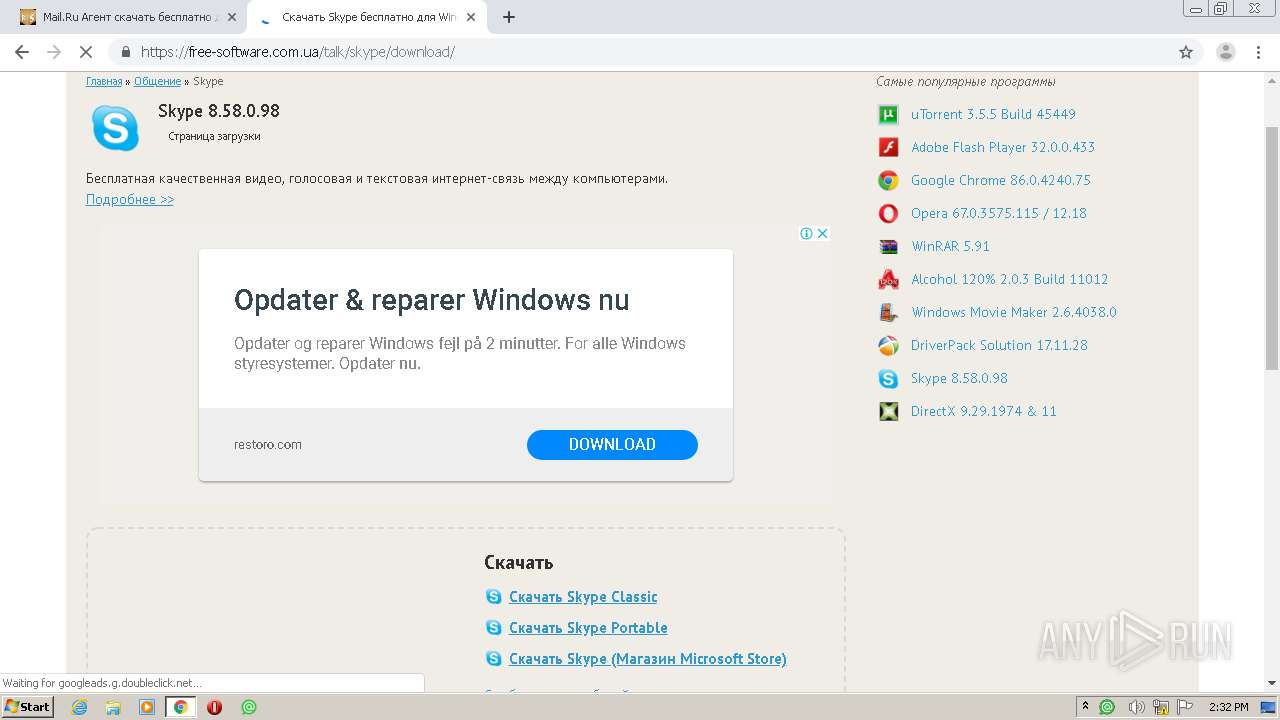Click the Skype icon in popular programs
This screenshot has width=1280, height=720.
(x=888, y=378)
